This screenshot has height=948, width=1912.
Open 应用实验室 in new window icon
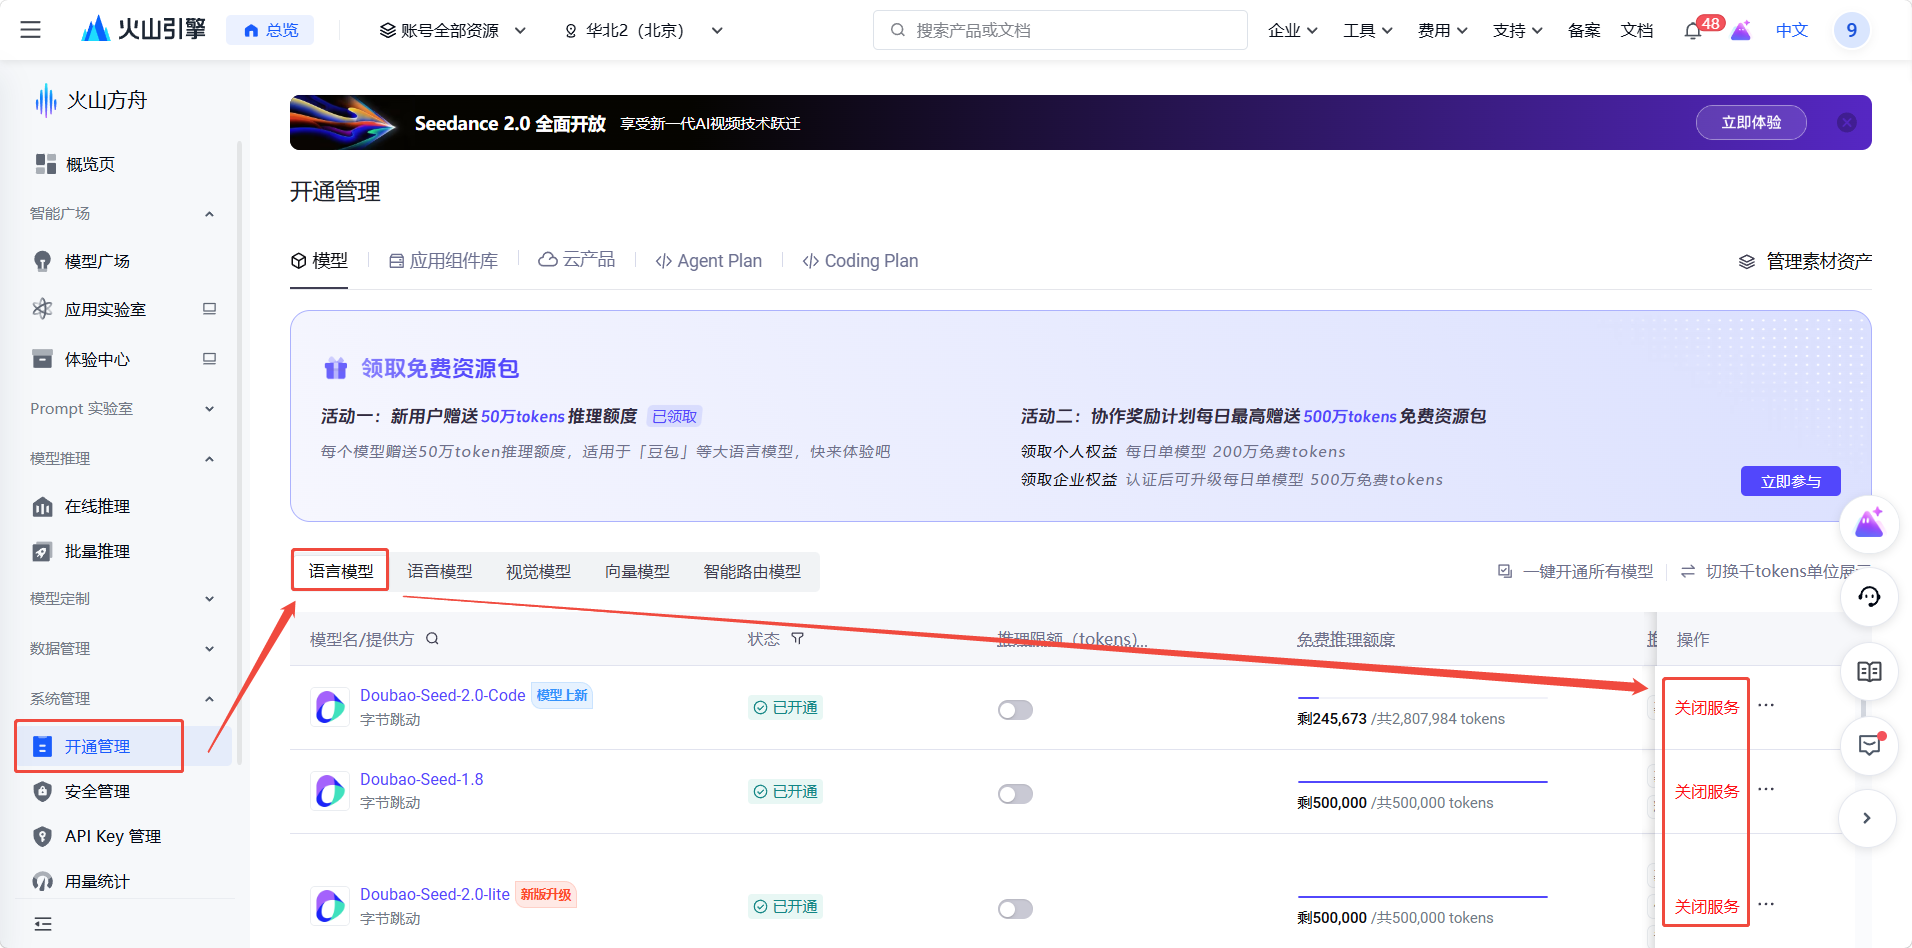pyautogui.click(x=209, y=309)
